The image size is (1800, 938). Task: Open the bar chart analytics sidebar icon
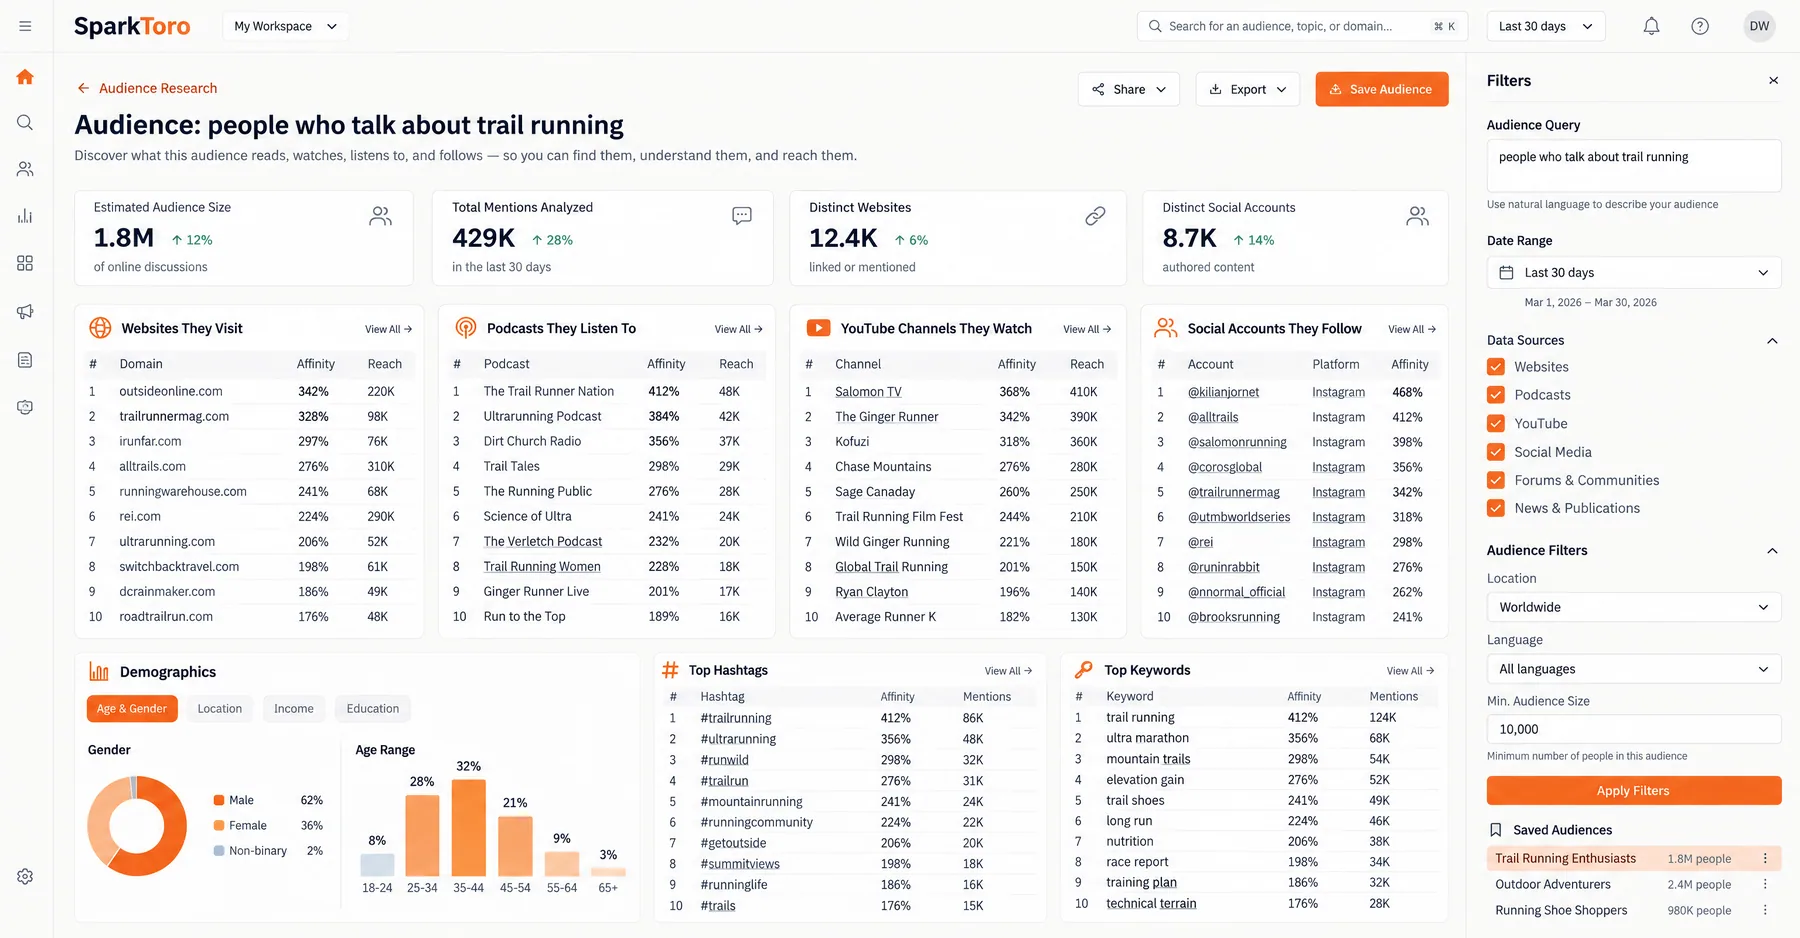tap(25, 216)
